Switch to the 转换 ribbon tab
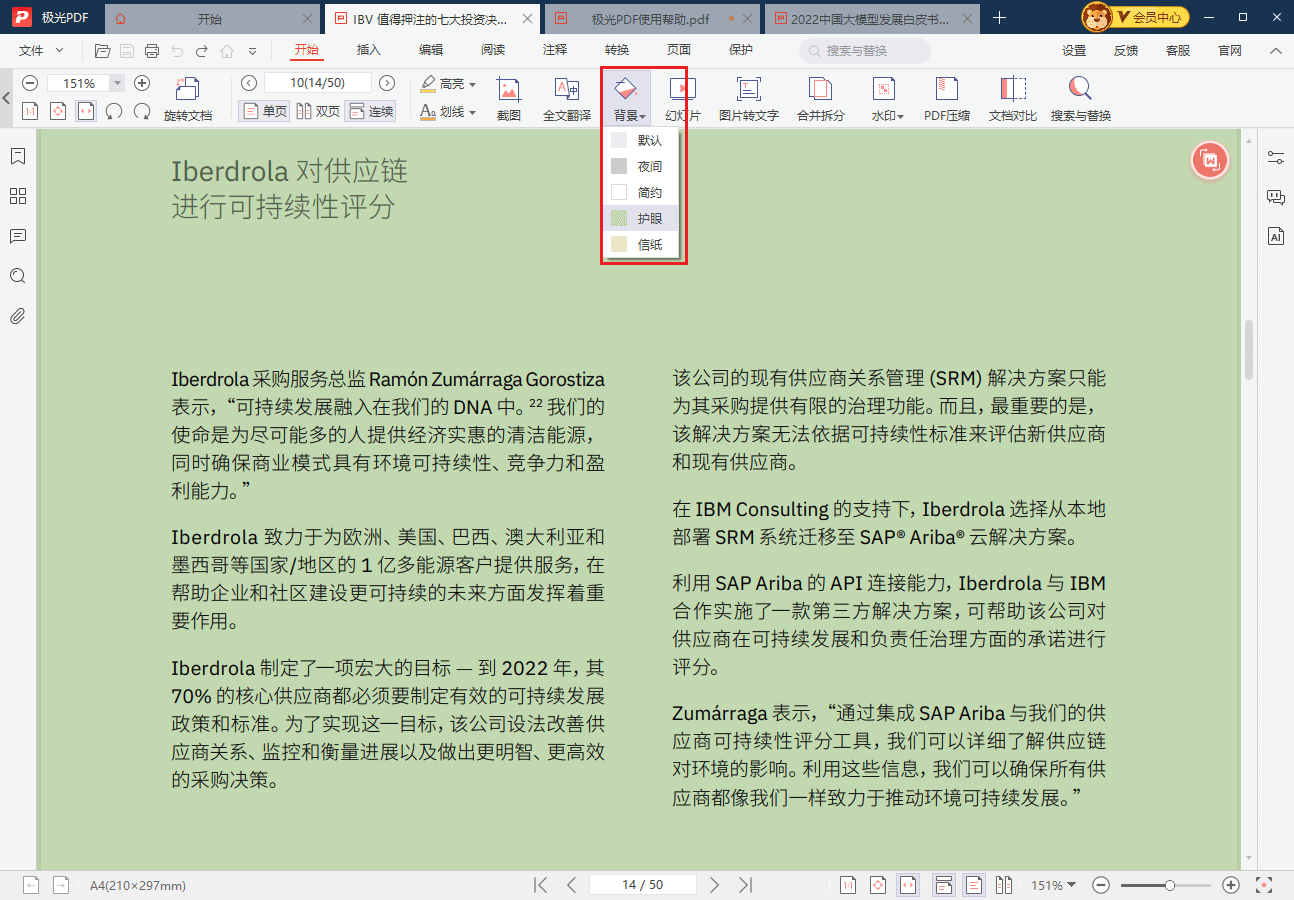This screenshot has width=1294, height=900. click(617, 50)
